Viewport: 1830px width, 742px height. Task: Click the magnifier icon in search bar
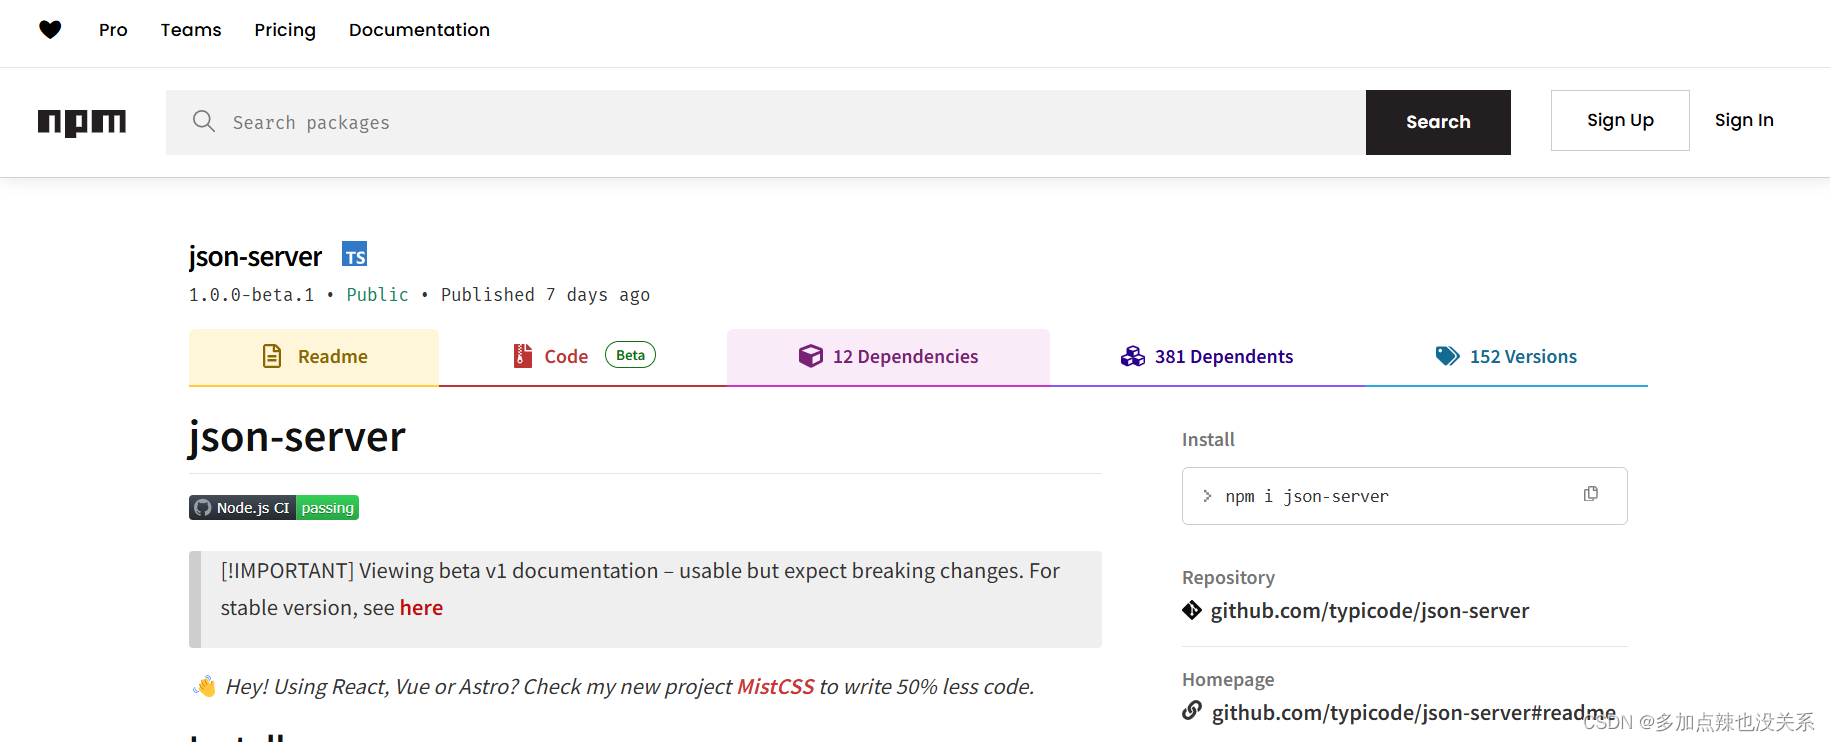204,121
